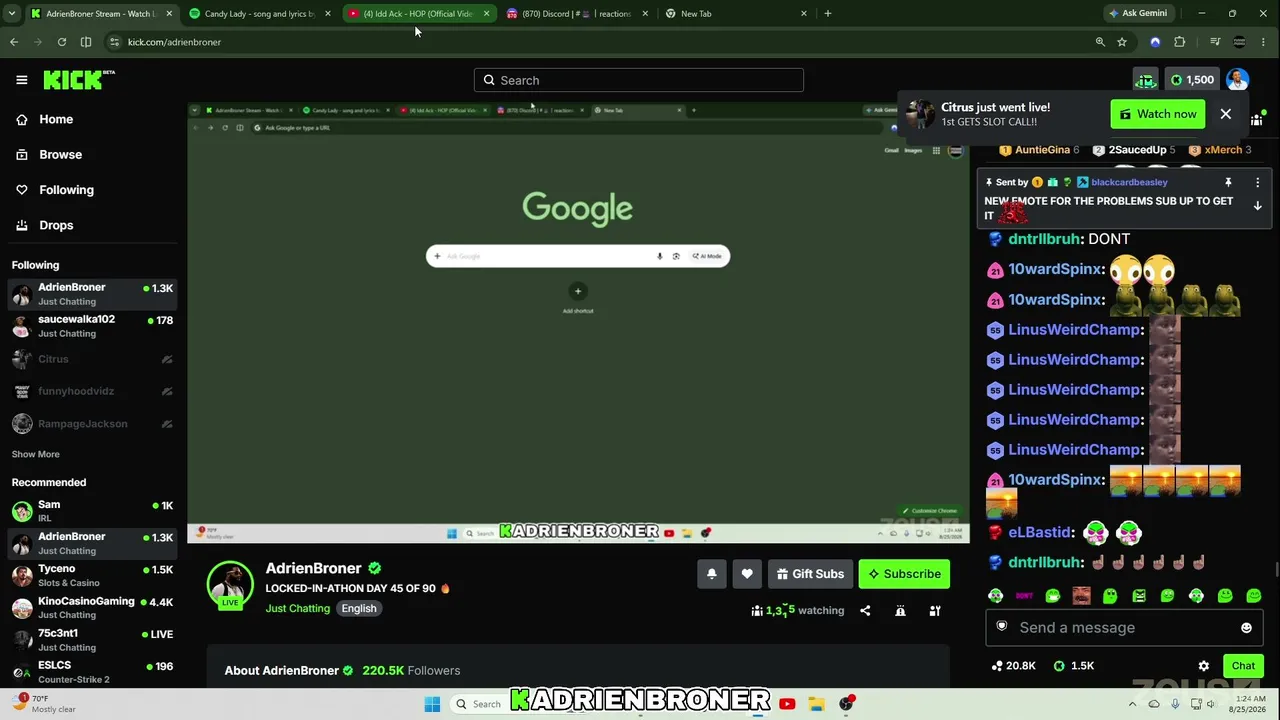Image resolution: width=1280 pixels, height=720 pixels.
Task: Expand Show More under Following
Action: pyautogui.click(x=35, y=454)
